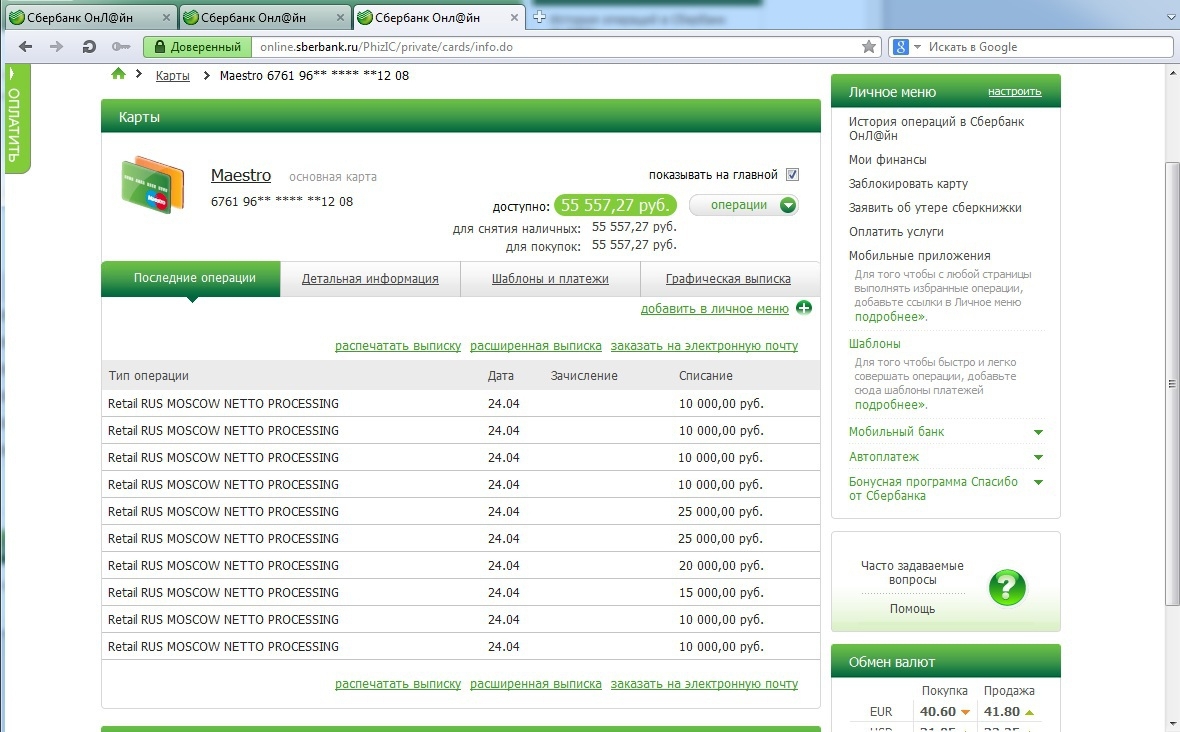
Task: Click the available balance '55 557,27 руб.' badge
Action: (615, 205)
